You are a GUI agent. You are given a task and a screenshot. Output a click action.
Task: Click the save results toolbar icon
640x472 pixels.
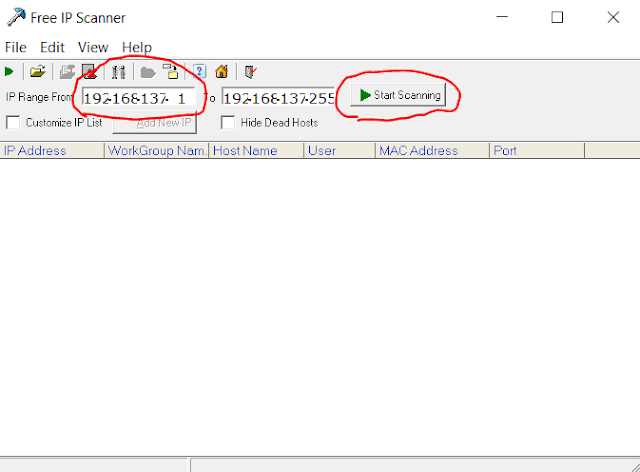(x=67, y=72)
